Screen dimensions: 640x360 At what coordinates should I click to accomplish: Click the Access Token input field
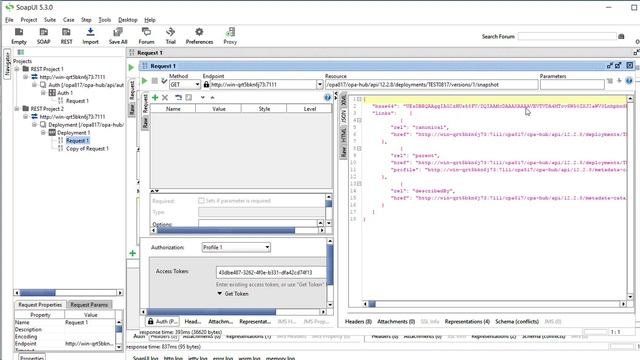point(271,272)
